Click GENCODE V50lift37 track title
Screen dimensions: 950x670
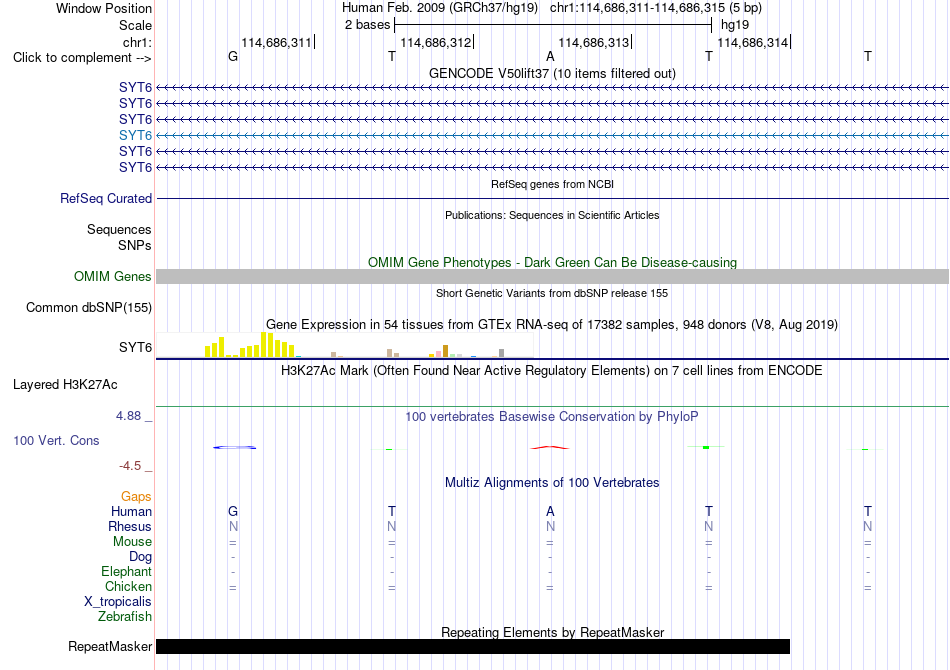coord(552,73)
